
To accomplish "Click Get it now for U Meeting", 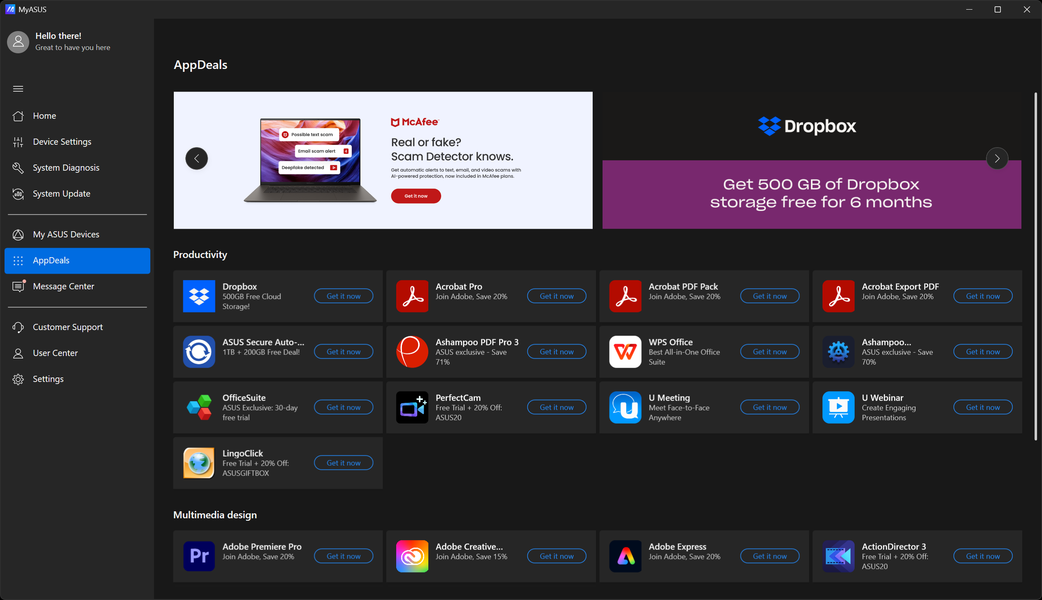I will (x=770, y=407).
